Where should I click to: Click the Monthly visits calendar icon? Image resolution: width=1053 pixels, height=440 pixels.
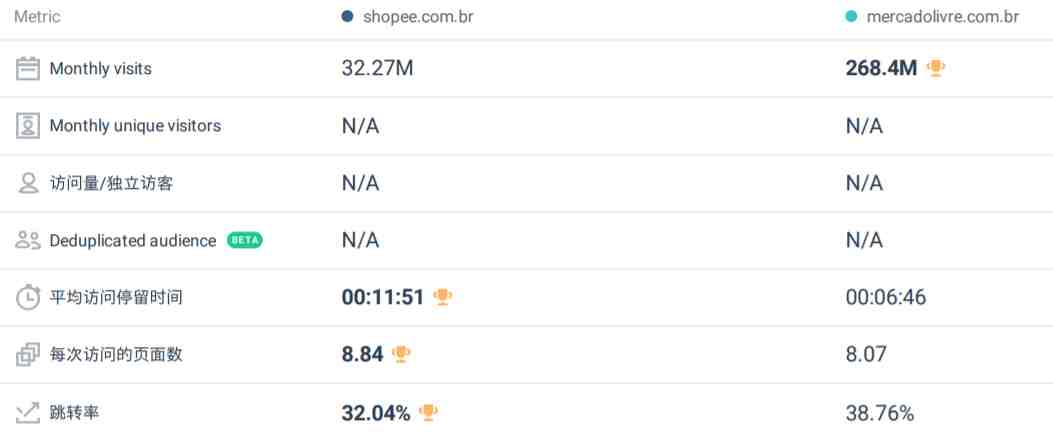[28, 69]
